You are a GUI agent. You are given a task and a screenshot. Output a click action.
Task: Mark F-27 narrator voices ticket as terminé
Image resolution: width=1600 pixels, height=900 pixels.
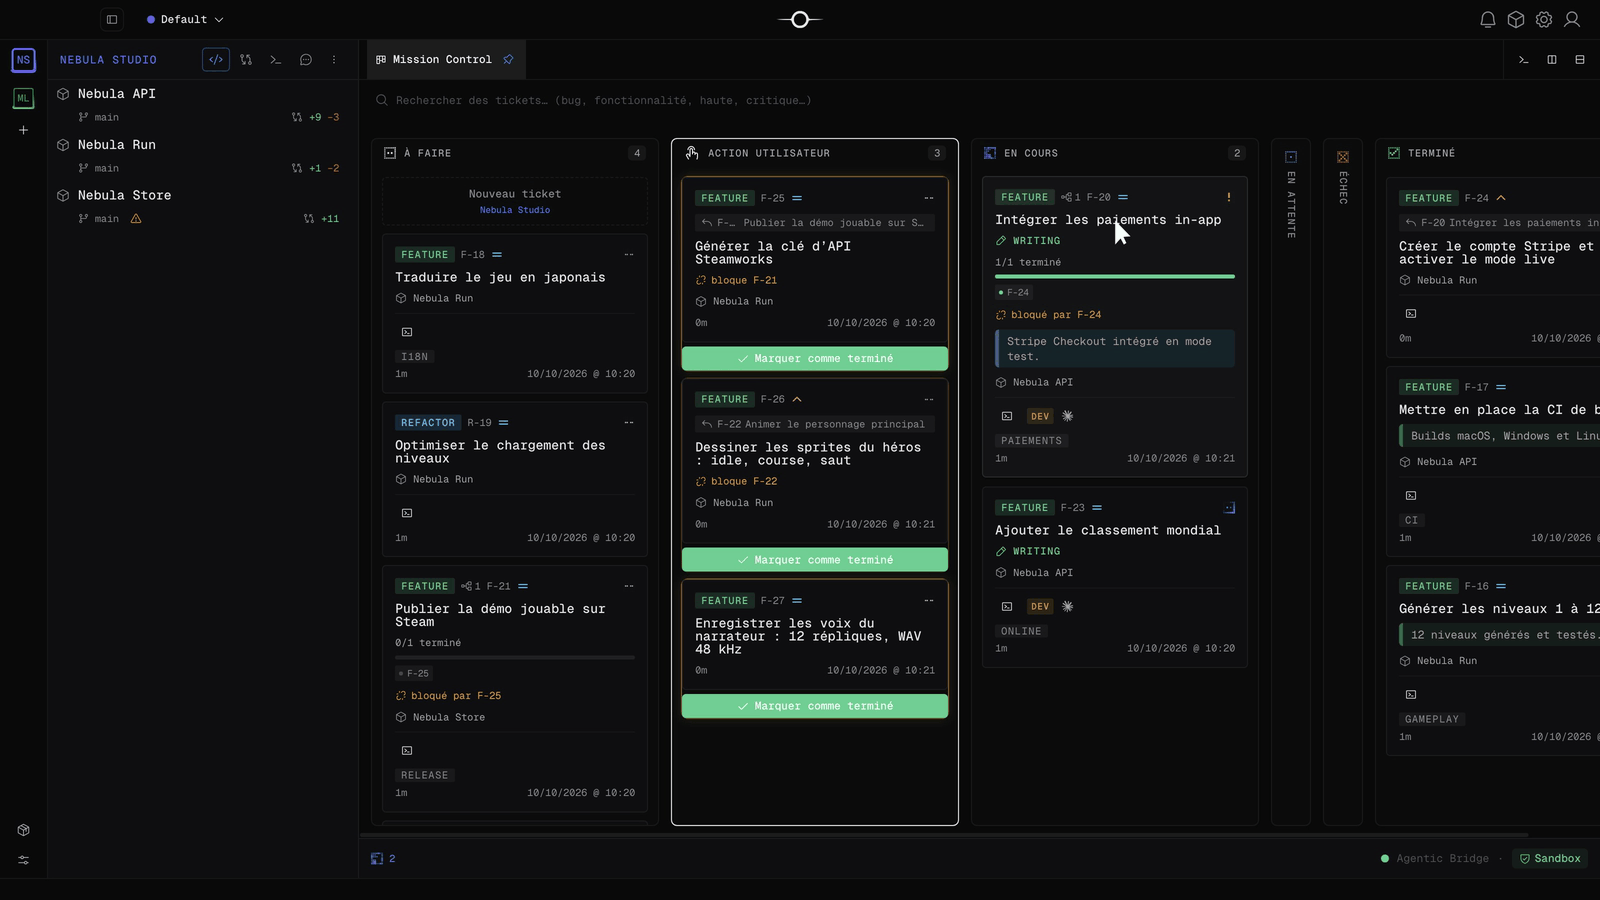point(815,706)
